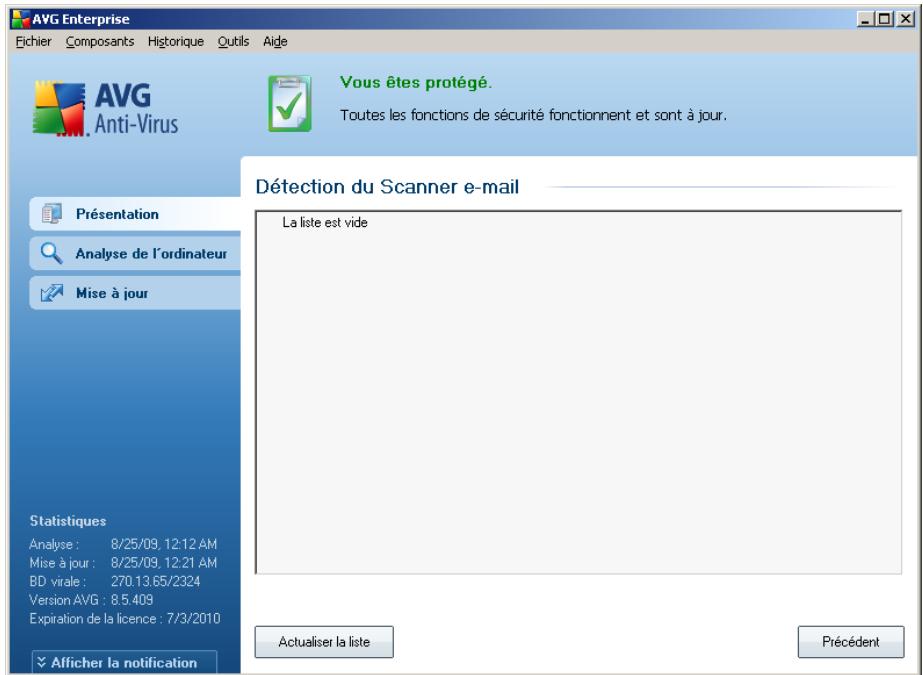Viewport: 923px width, 675px height.
Task: Click the Mise à jour update icon
Action: pyautogui.click(x=52, y=293)
